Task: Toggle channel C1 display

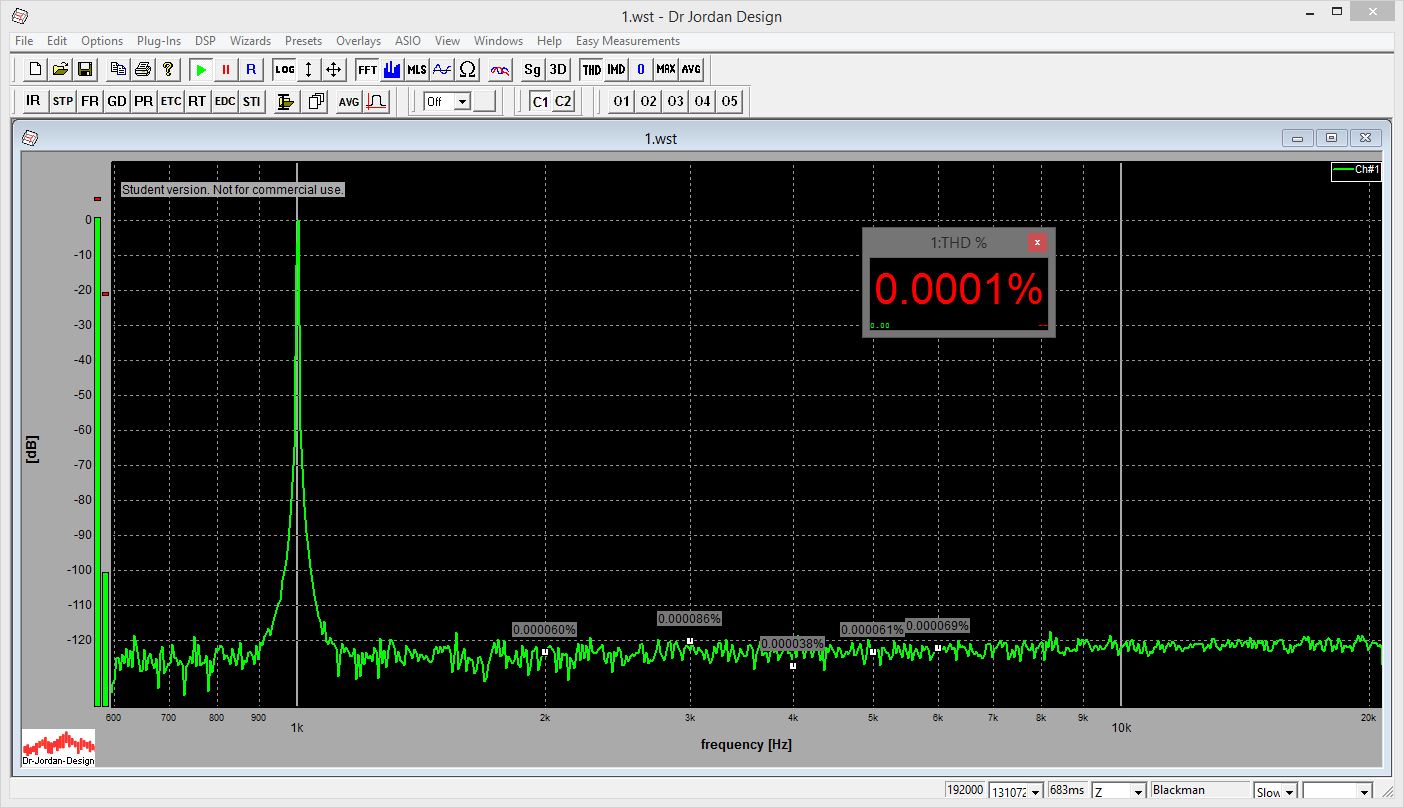Action: (540, 101)
